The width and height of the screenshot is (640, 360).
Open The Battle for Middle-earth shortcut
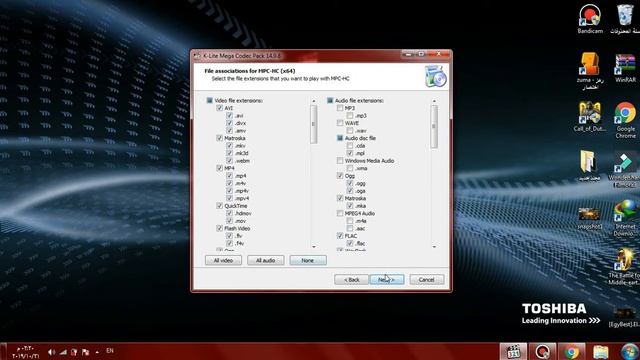click(x=624, y=266)
